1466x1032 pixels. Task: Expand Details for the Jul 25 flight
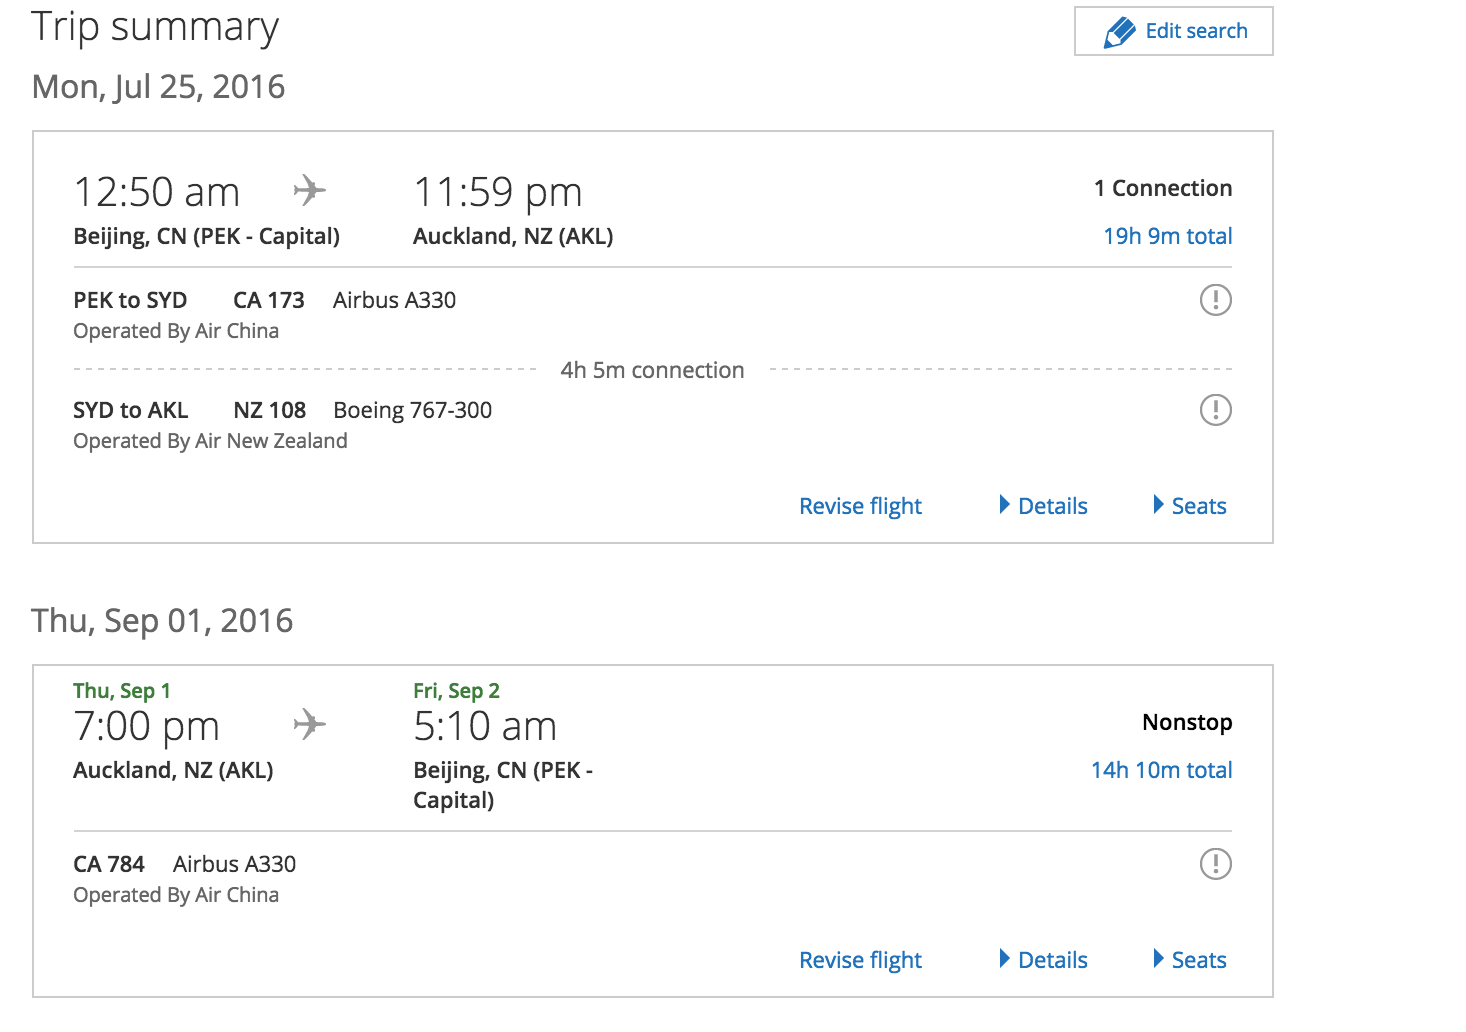[x=1044, y=506]
